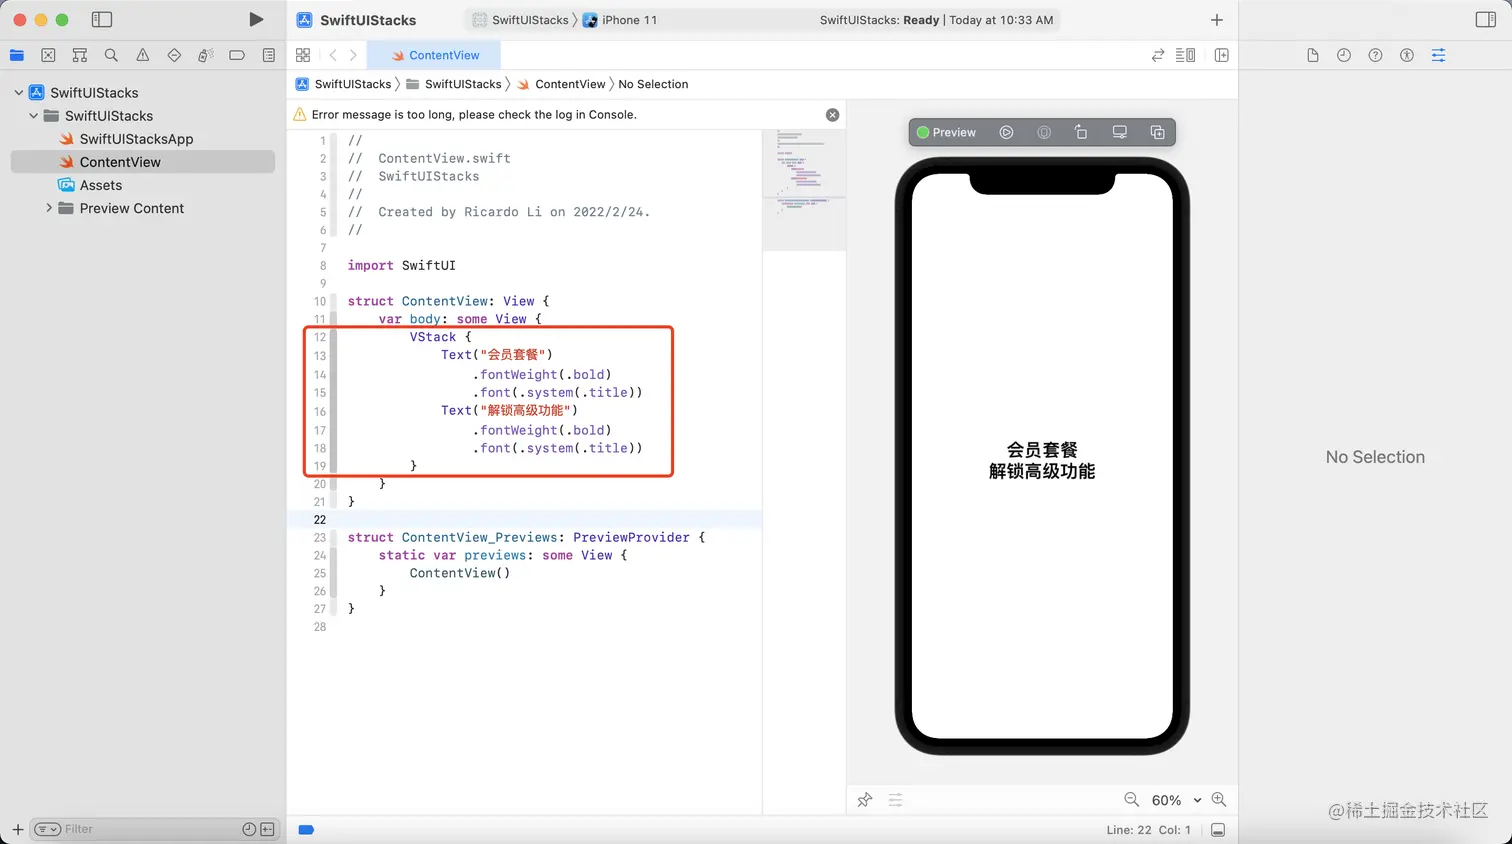
Task: Click the Preview status button
Action: 946,132
